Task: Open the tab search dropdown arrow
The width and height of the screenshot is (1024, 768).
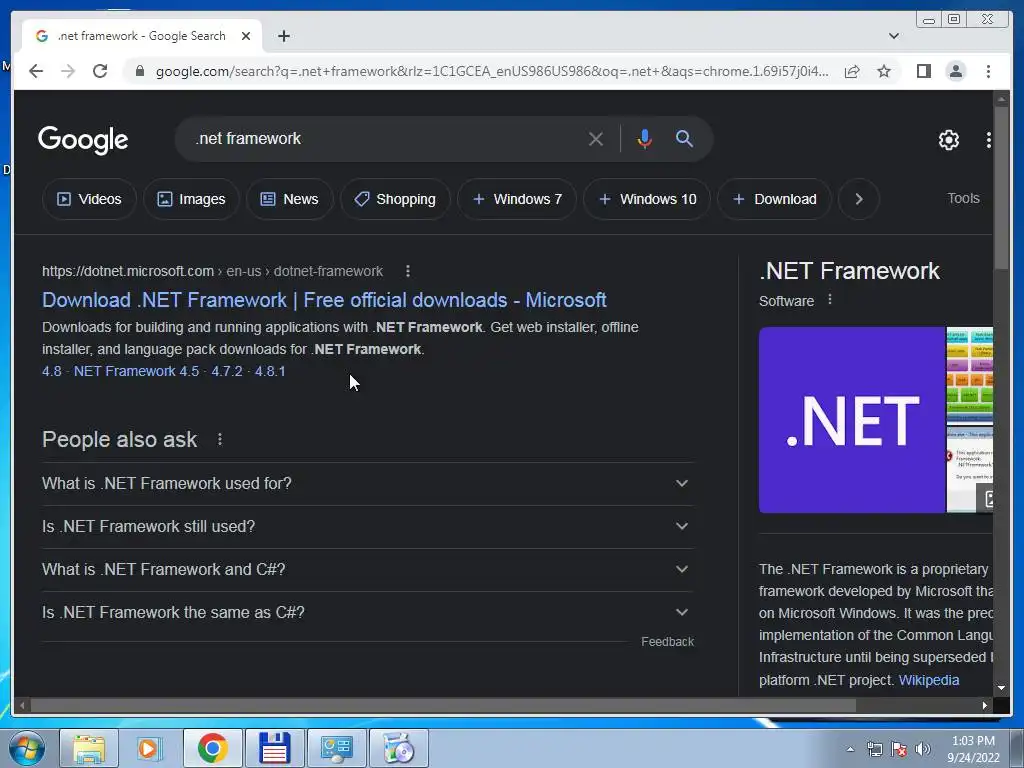Action: pos(893,36)
